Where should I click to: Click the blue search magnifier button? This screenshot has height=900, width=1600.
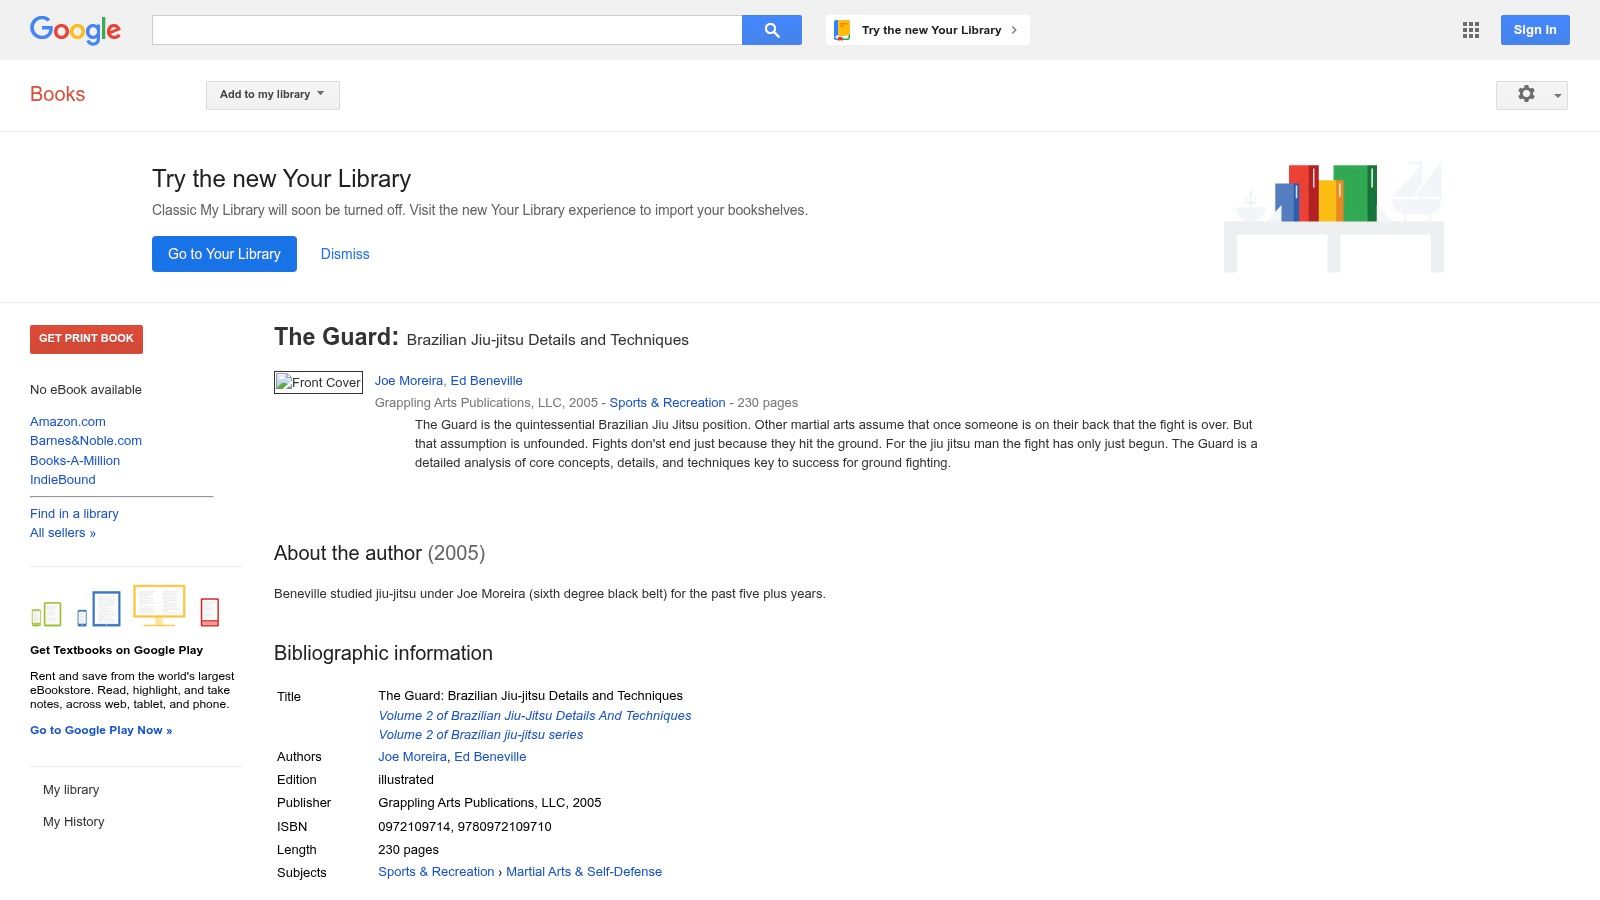pyautogui.click(x=771, y=30)
